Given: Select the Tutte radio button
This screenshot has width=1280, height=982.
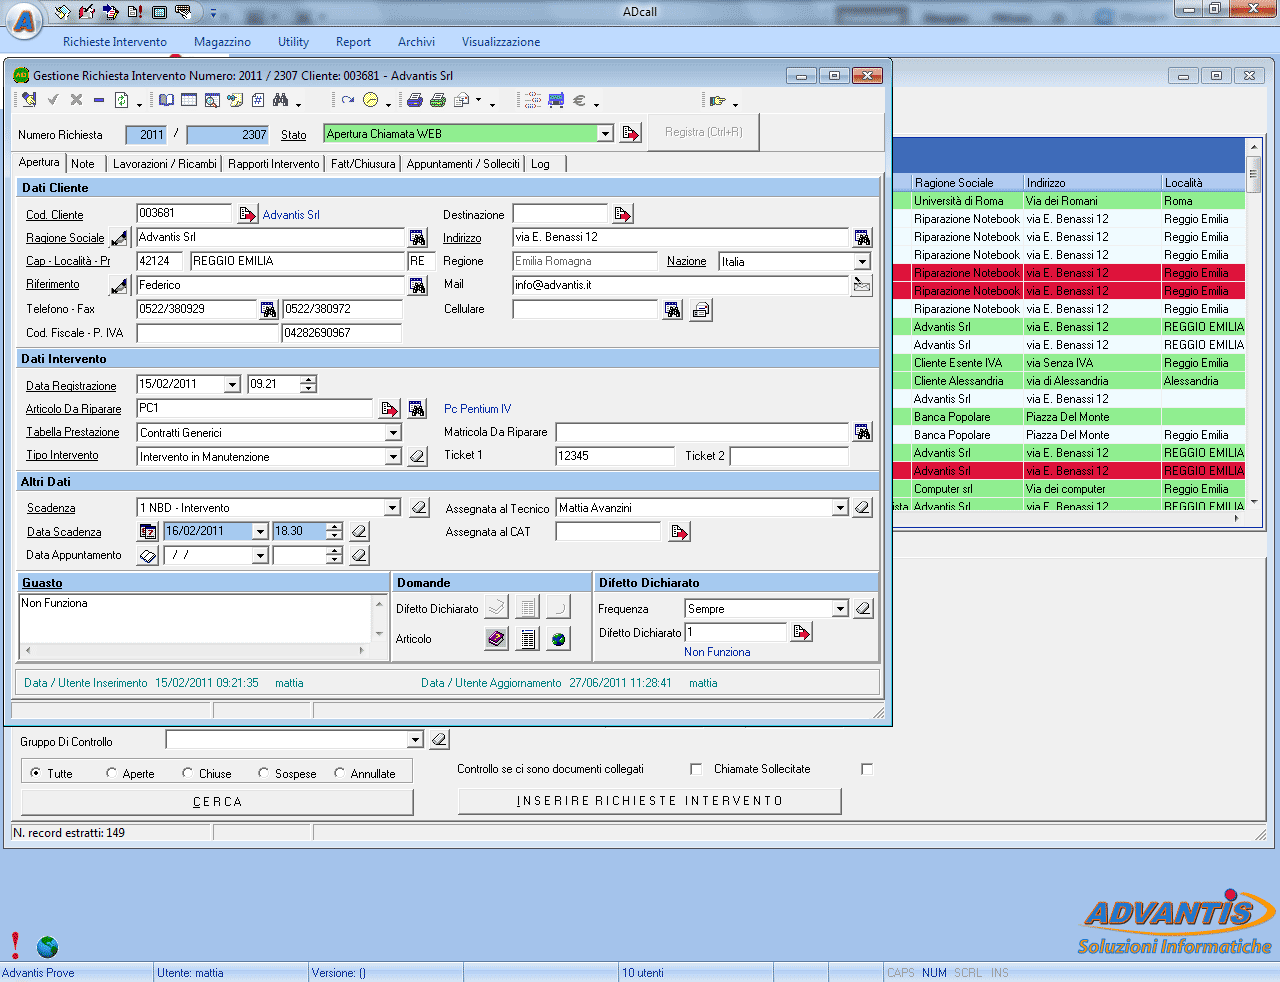Looking at the screenshot, I should click(35, 770).
